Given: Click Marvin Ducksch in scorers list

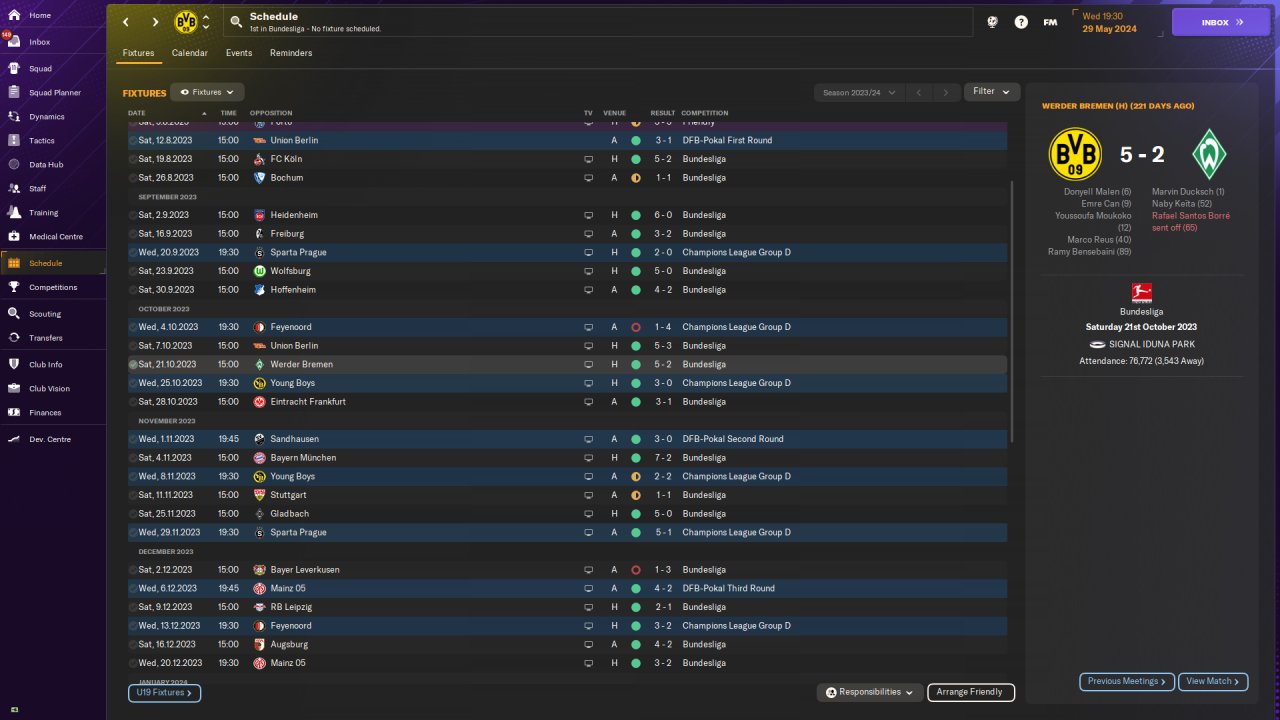Looking at the screenshot, I should pyautogui.click(x=1188, y=192).
